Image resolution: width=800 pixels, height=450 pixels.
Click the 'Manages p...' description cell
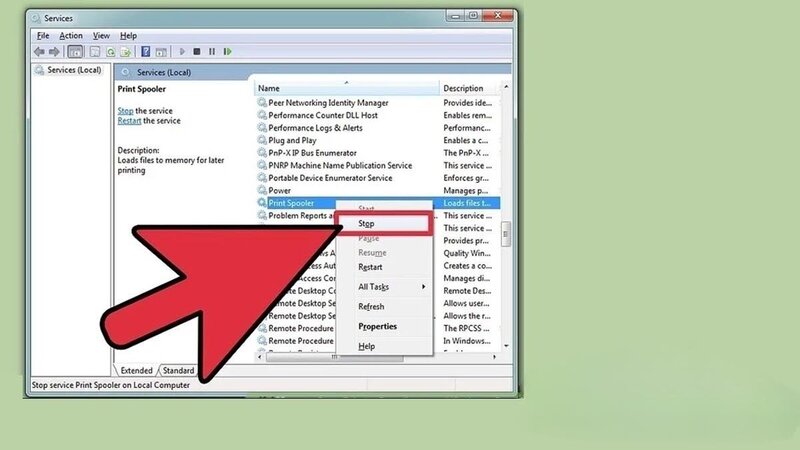(465, 190)
